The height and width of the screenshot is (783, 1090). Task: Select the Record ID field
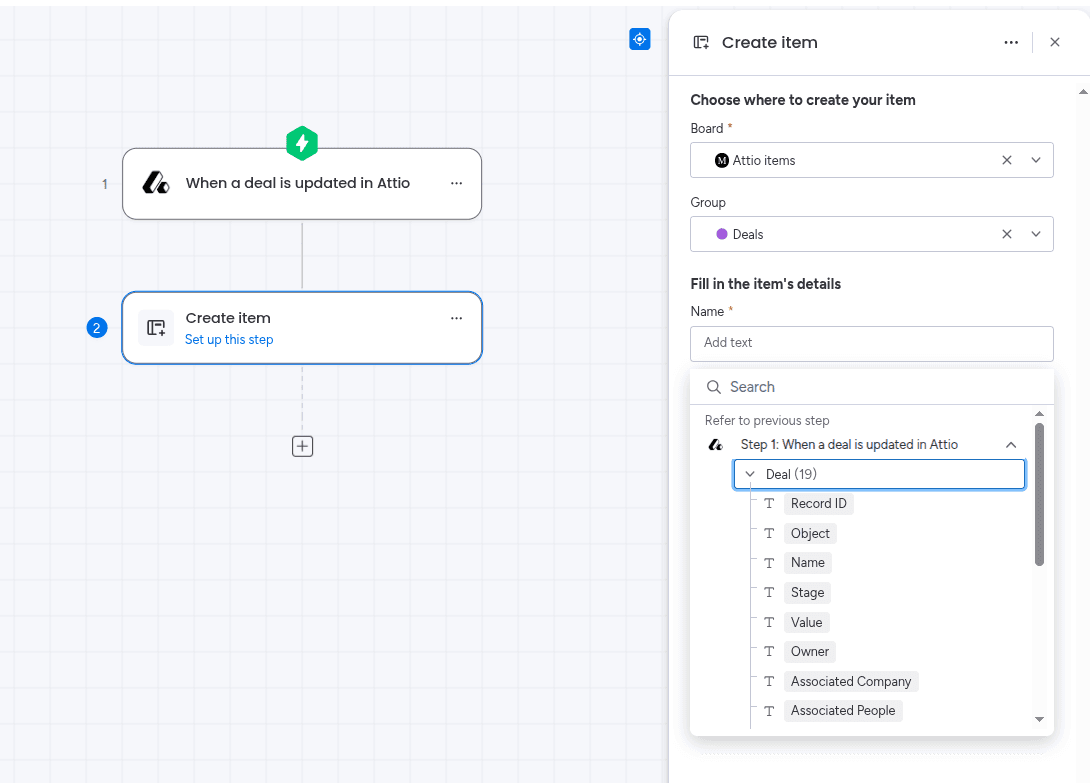tap(818, 503)
